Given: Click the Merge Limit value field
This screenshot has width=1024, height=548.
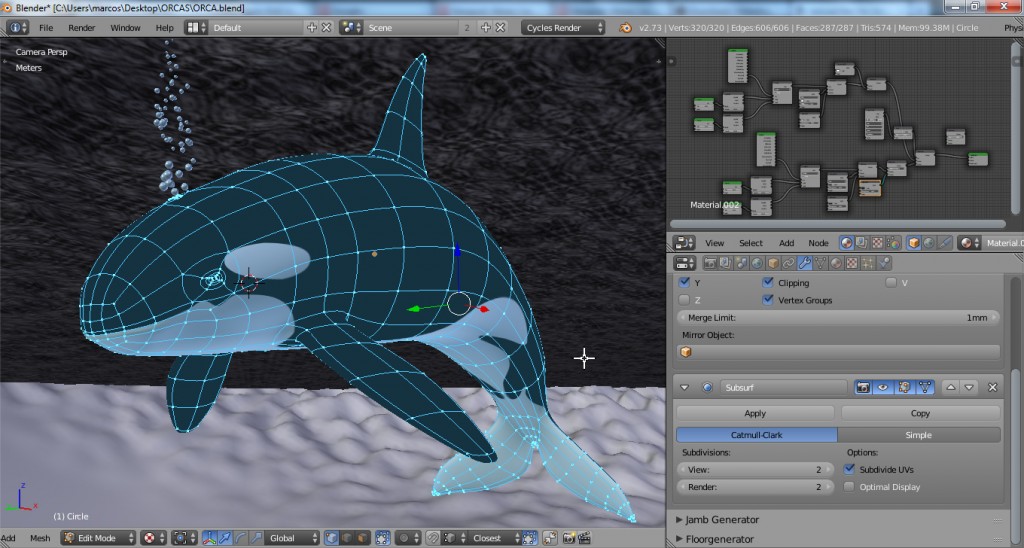Looking at the screenshot, I should click(x=838, y=317).
